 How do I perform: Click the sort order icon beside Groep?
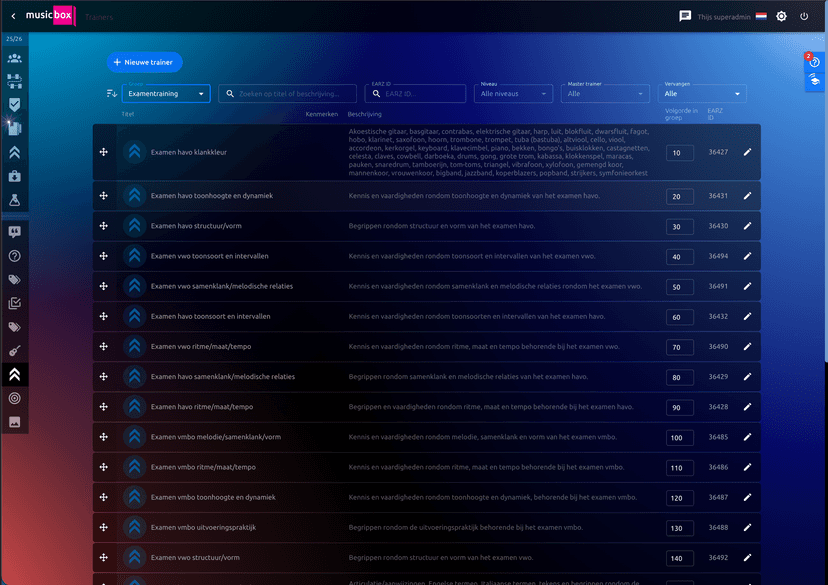111,93
